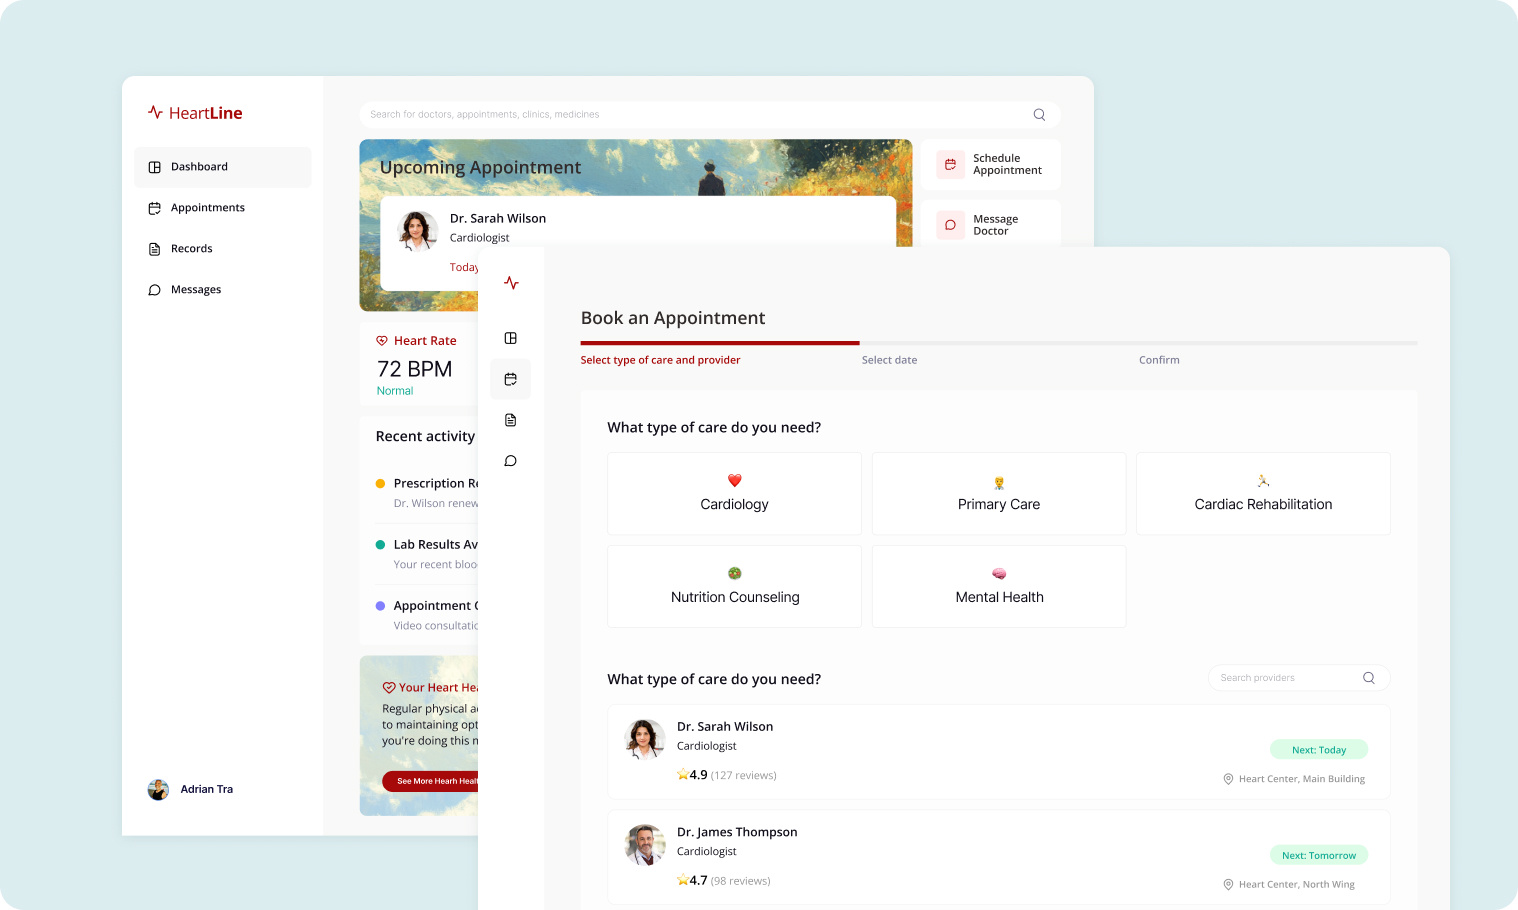This screenshot has width=1518, height=910.
Task: Click the star rating icon for Dr. James Thompson
Action: point(683,880)
